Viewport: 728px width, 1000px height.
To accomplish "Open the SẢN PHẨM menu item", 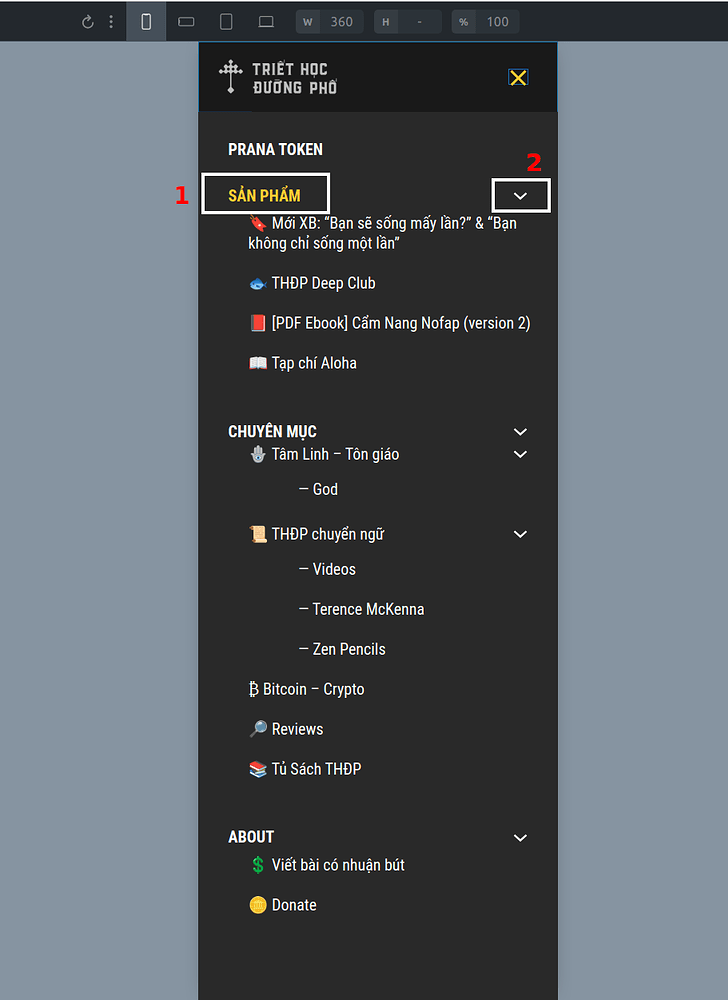I will pos(265,193).
